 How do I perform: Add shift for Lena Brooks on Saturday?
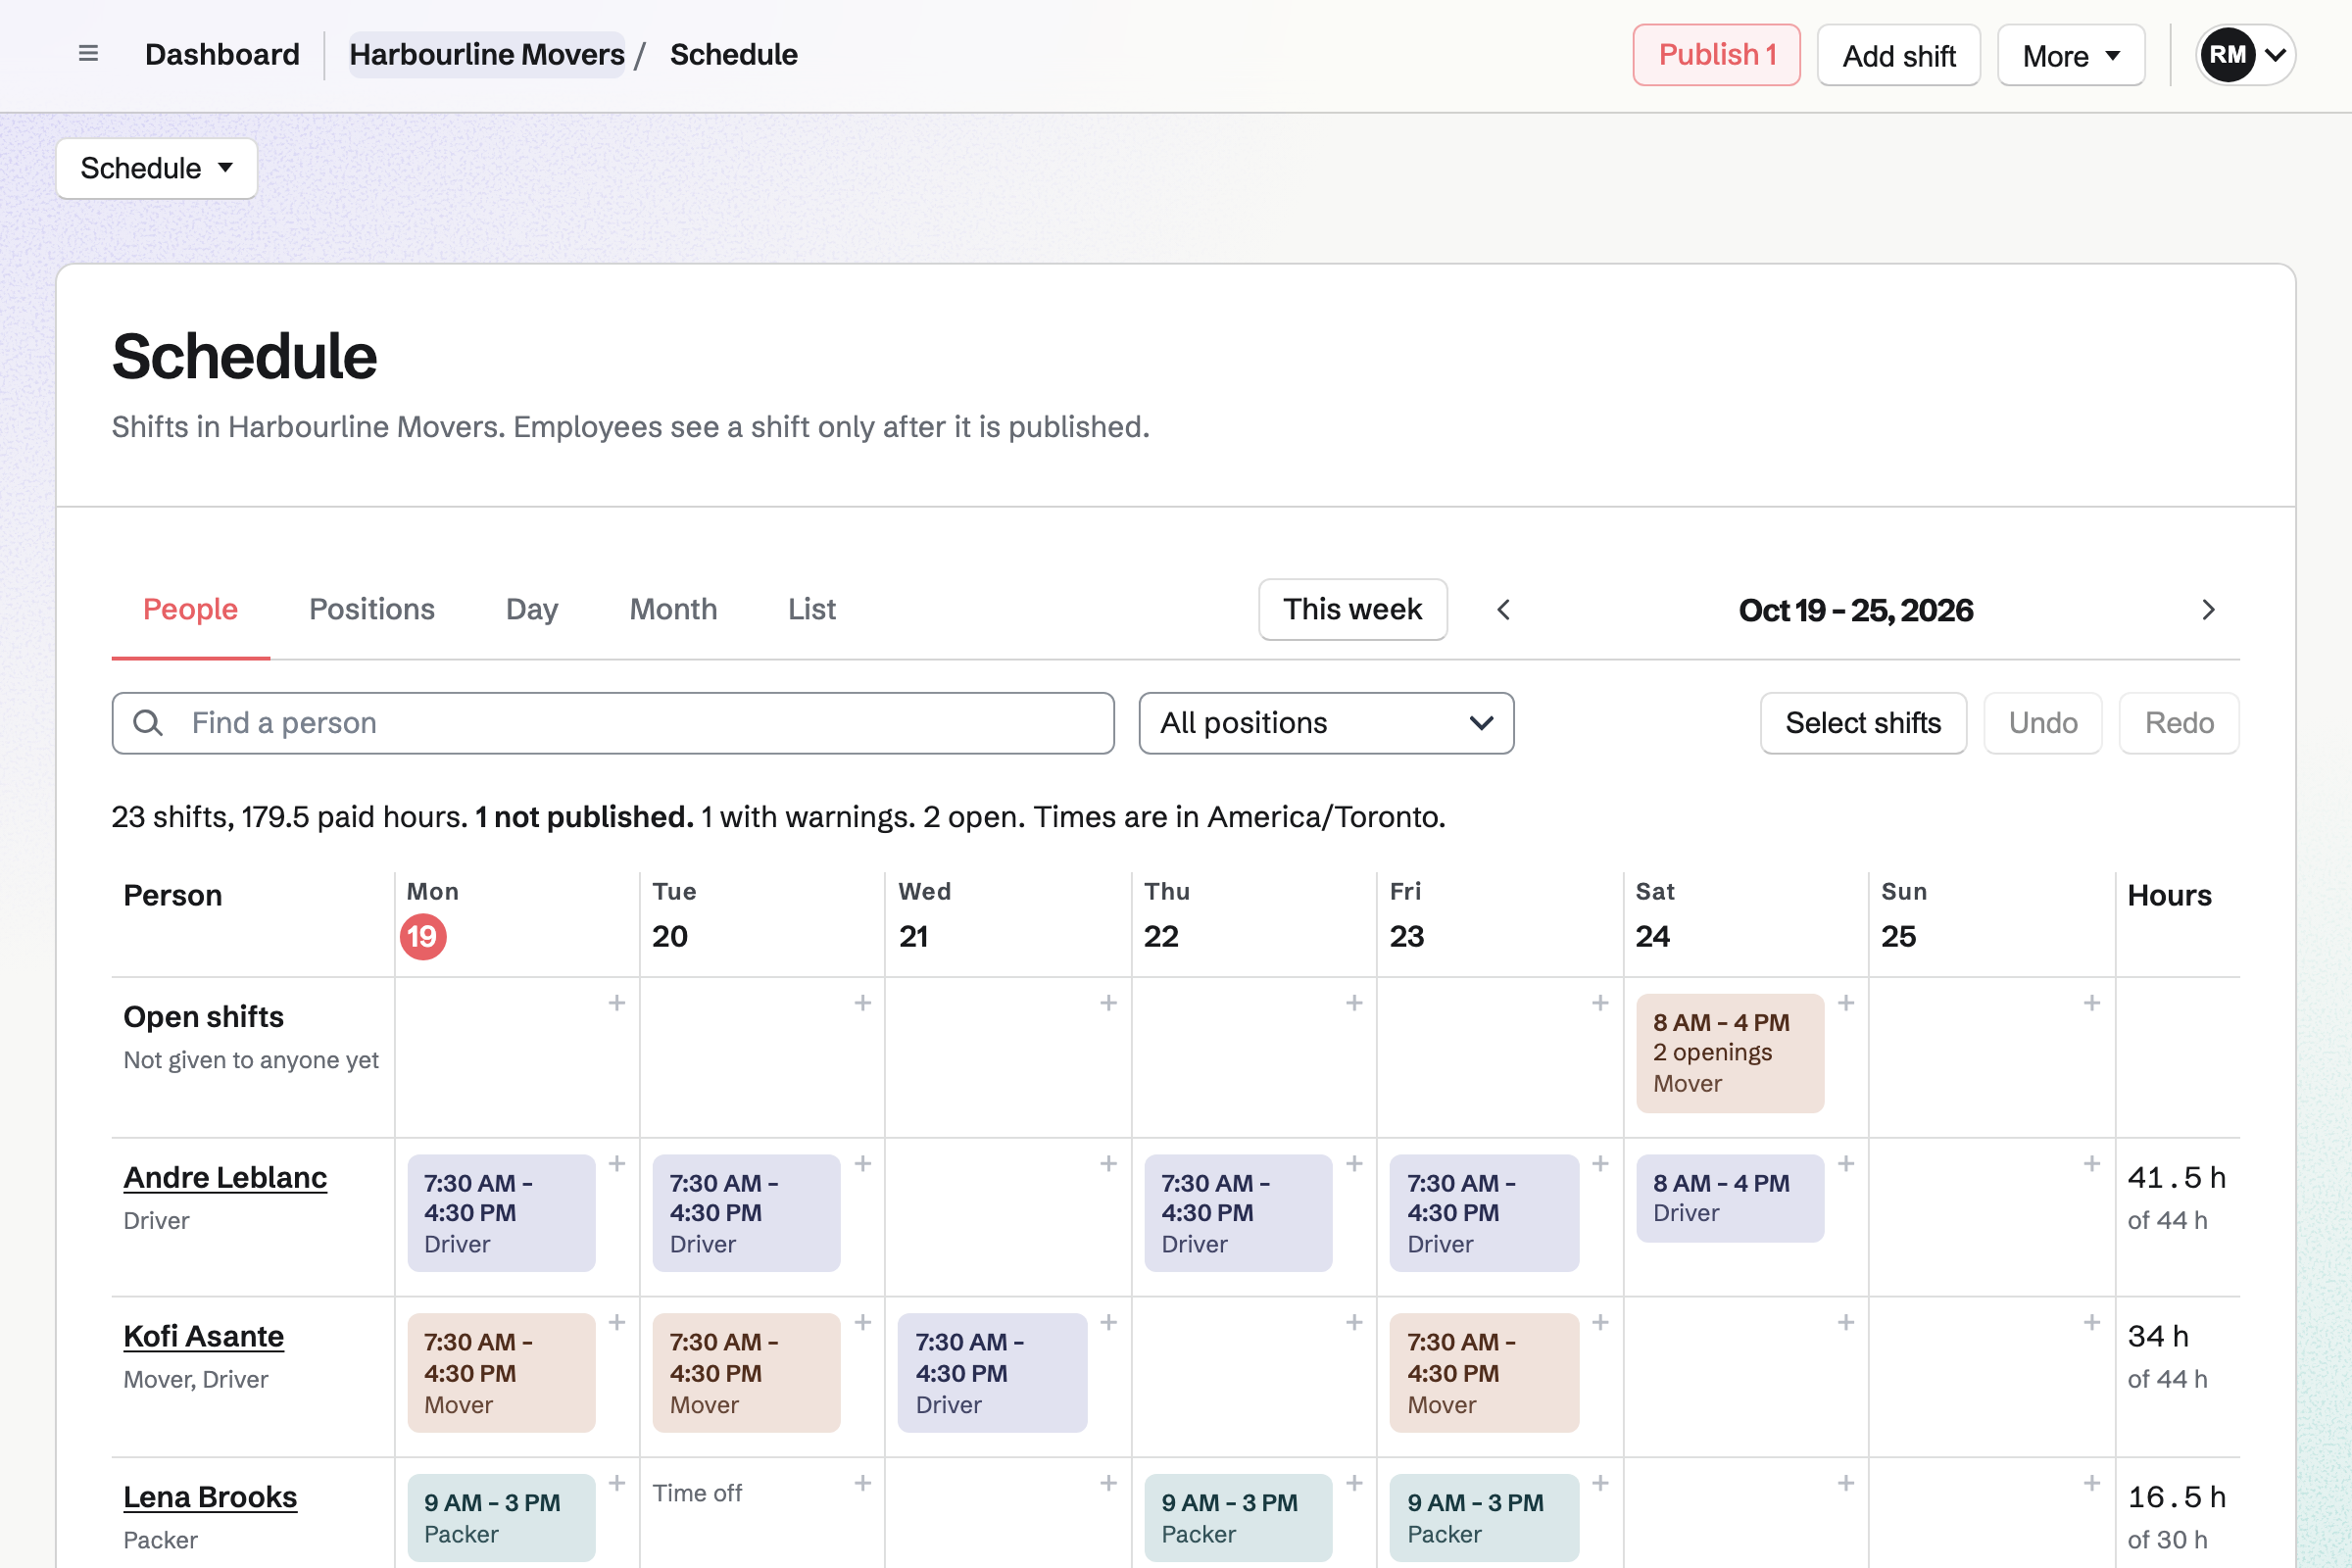1846,1482
